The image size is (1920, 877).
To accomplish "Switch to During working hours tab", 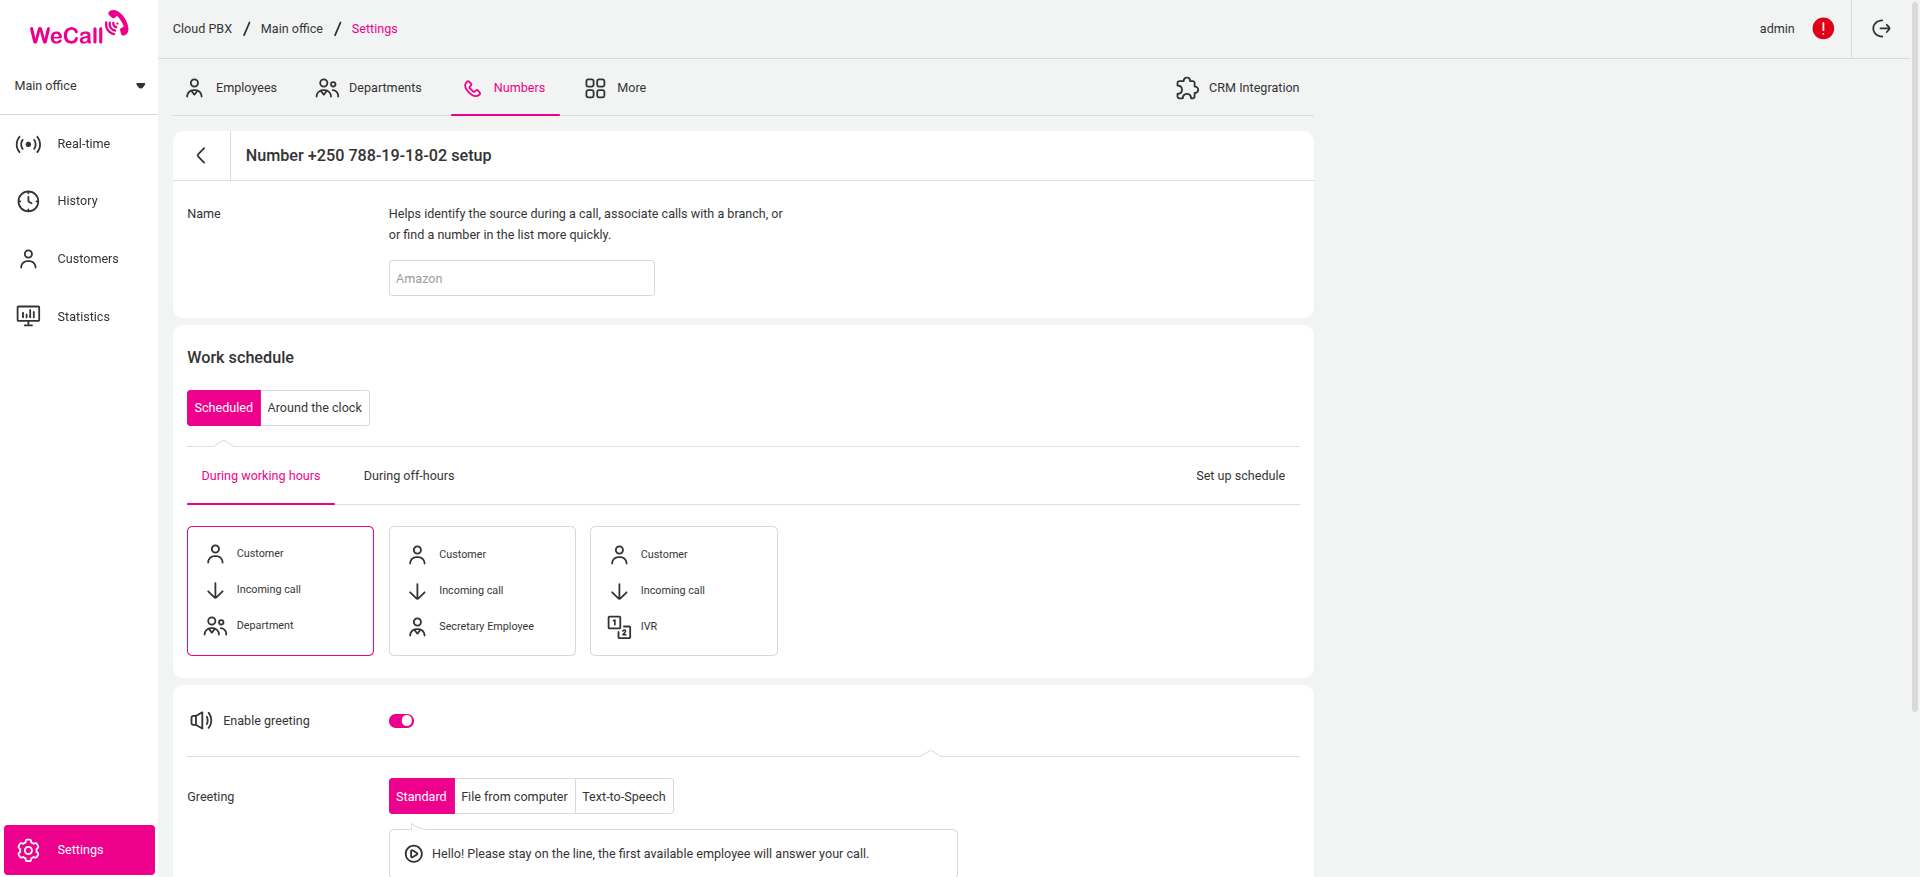I will [261, 476].
